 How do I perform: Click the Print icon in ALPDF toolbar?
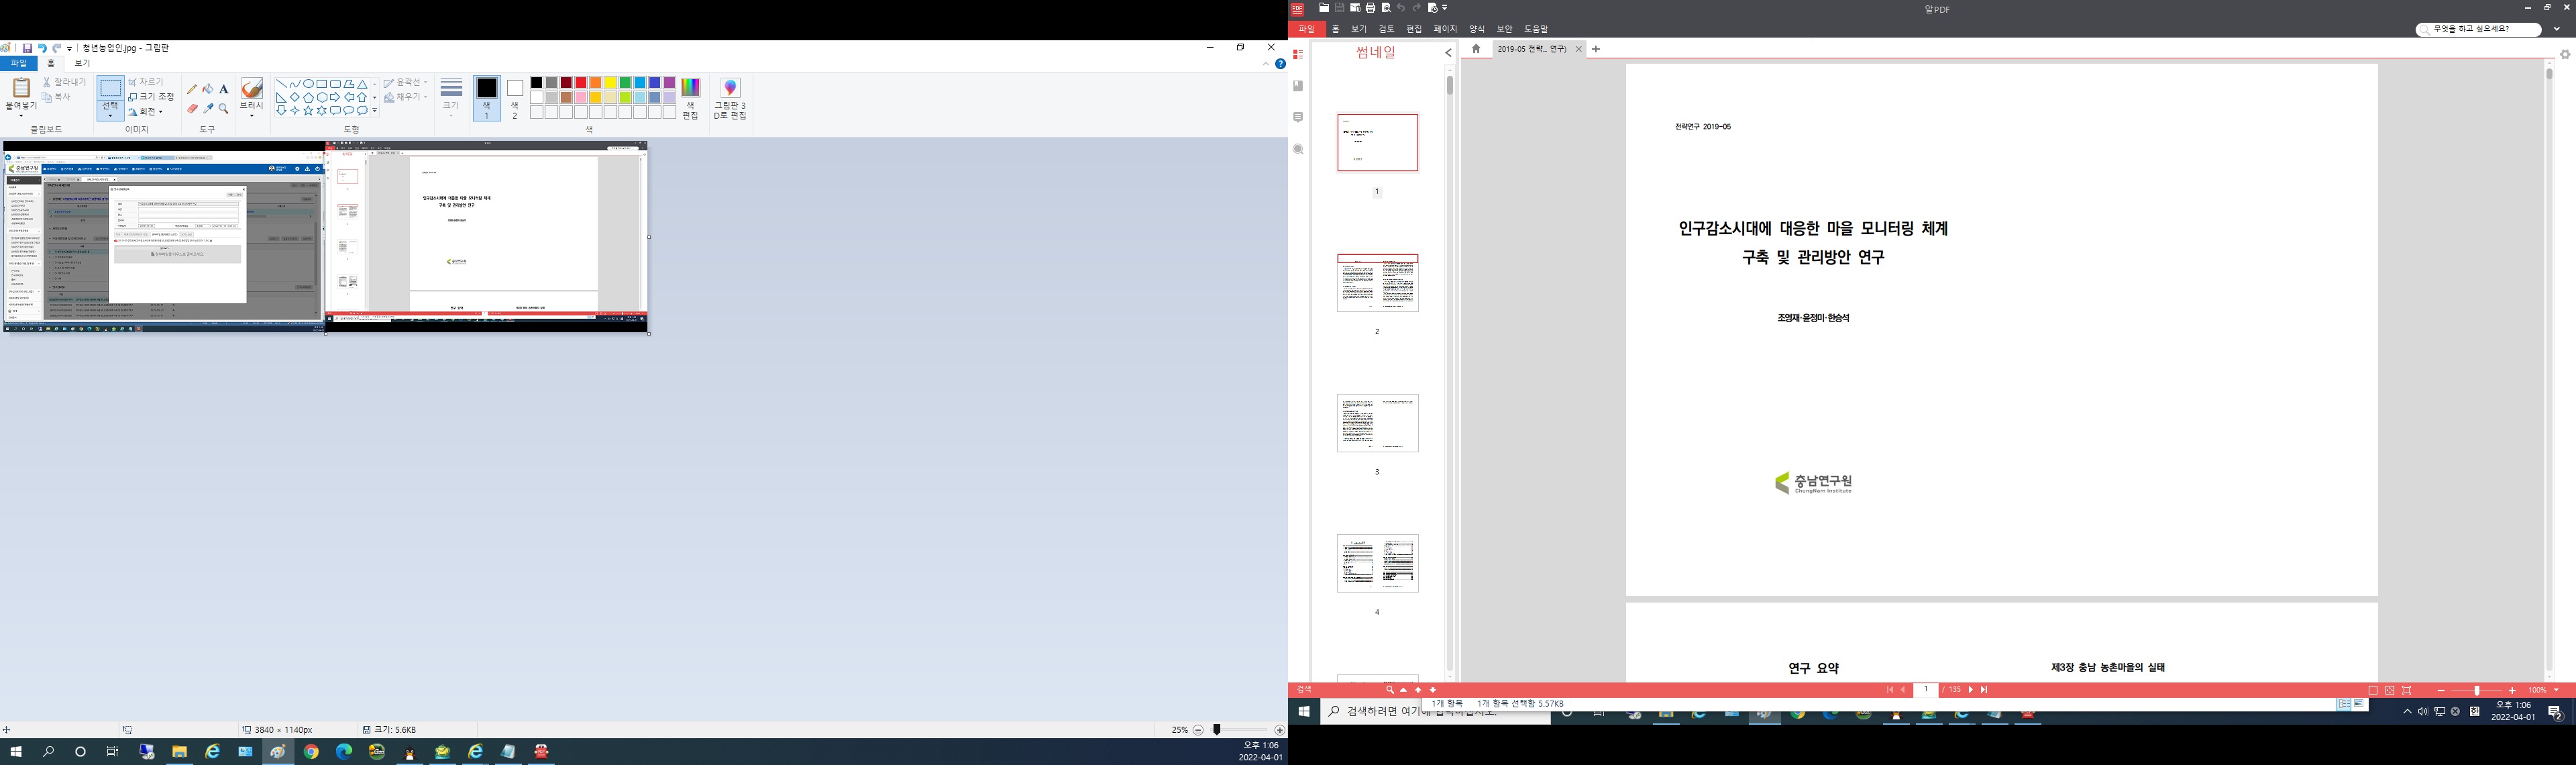[1370, 8]
